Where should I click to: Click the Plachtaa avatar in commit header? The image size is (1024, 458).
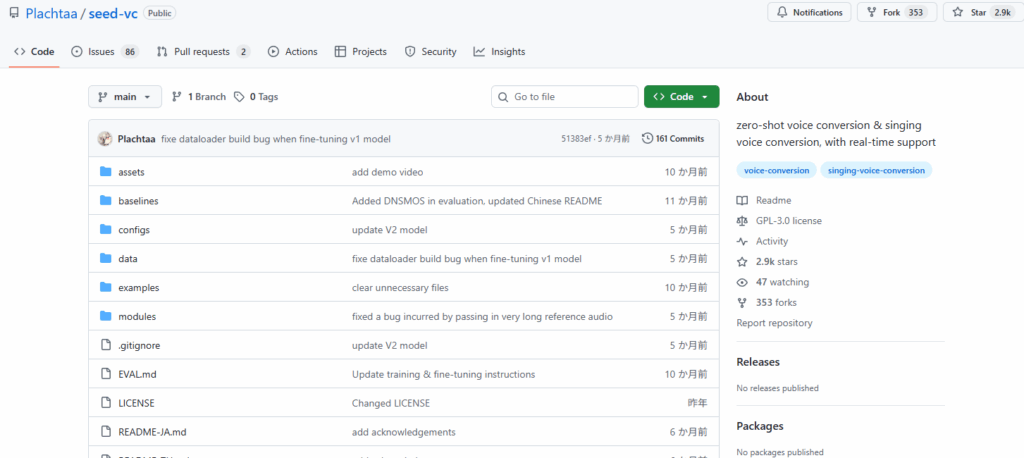104,139
